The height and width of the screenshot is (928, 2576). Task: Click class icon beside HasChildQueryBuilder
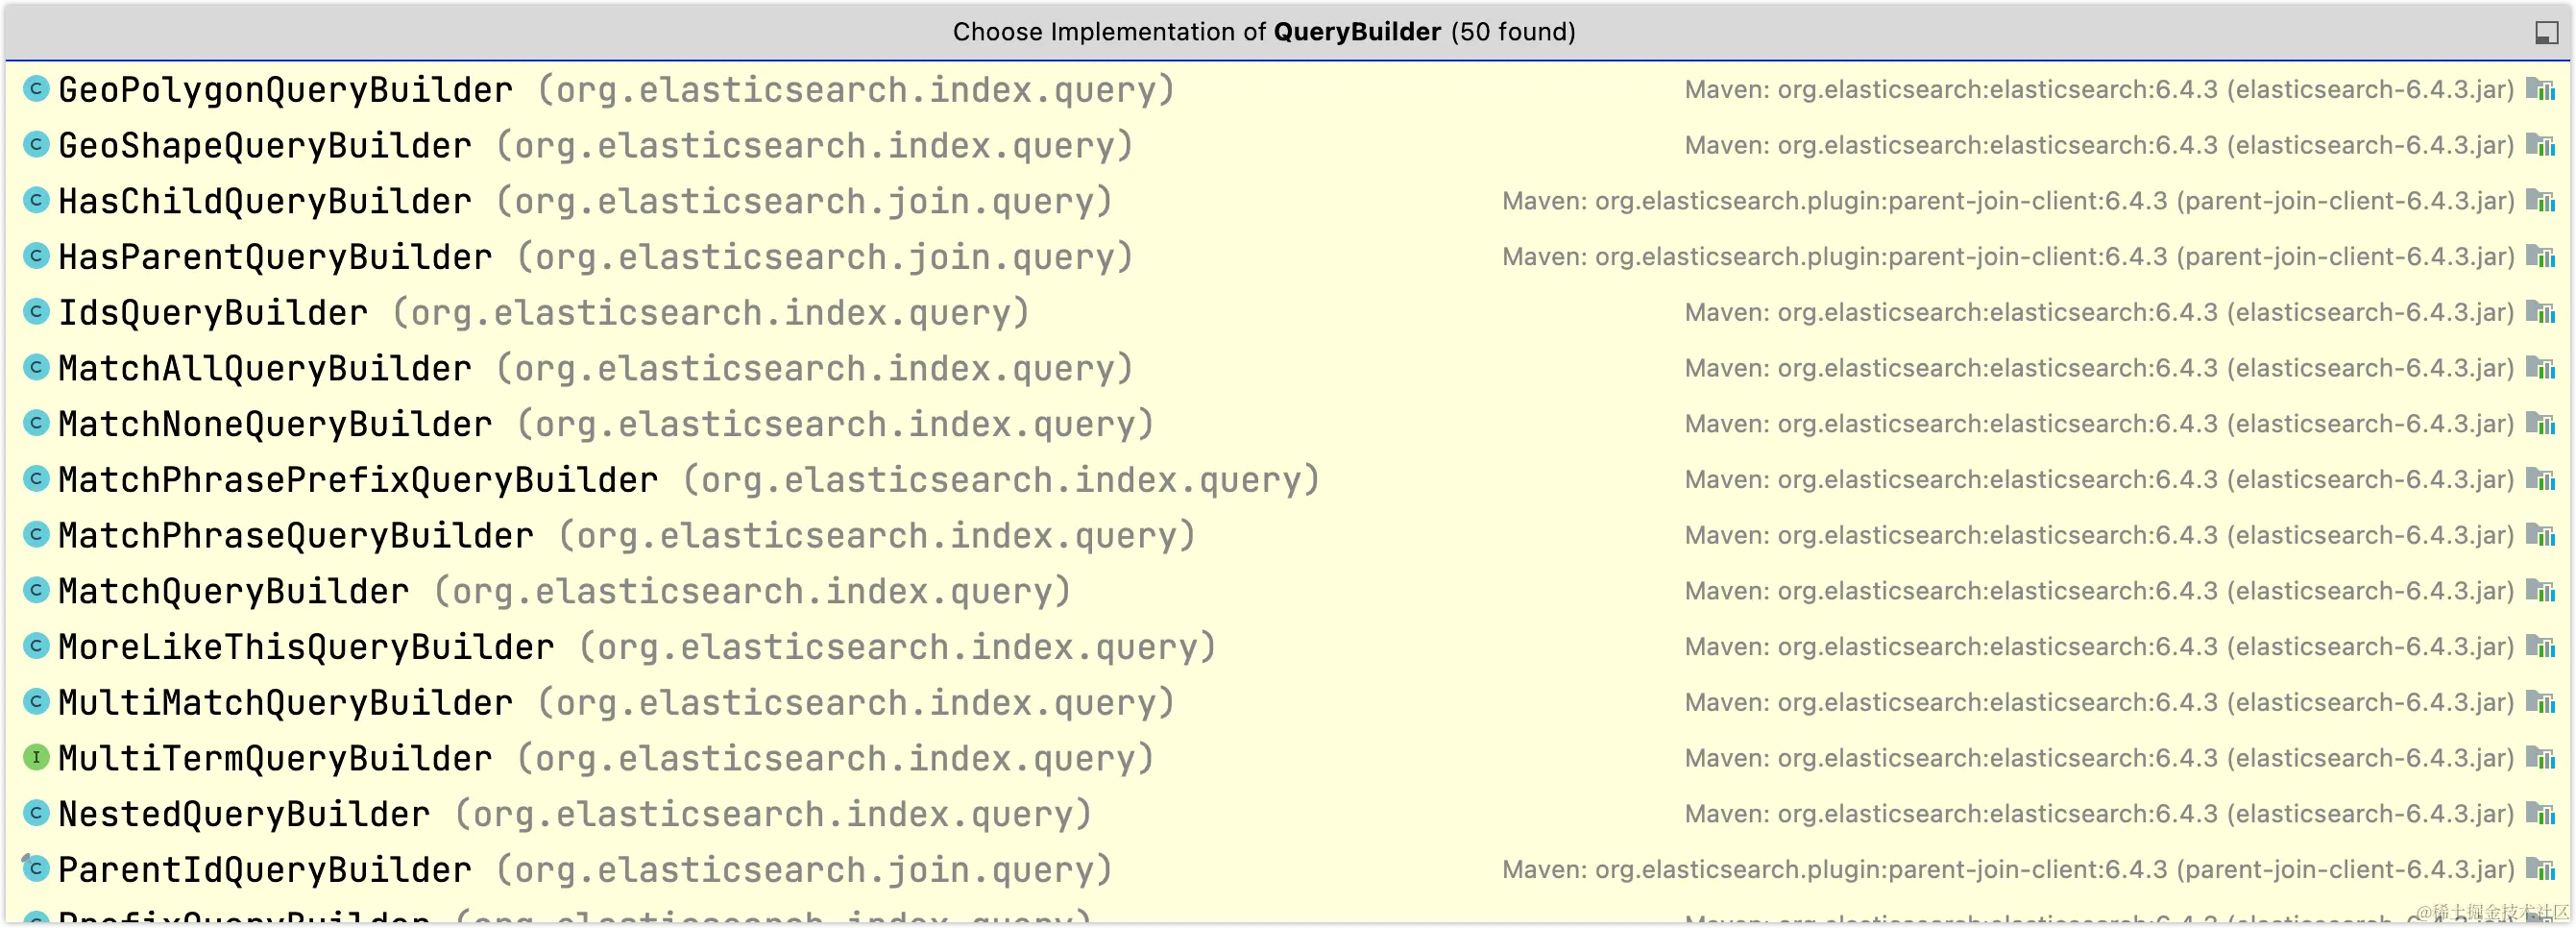point(36,201)
